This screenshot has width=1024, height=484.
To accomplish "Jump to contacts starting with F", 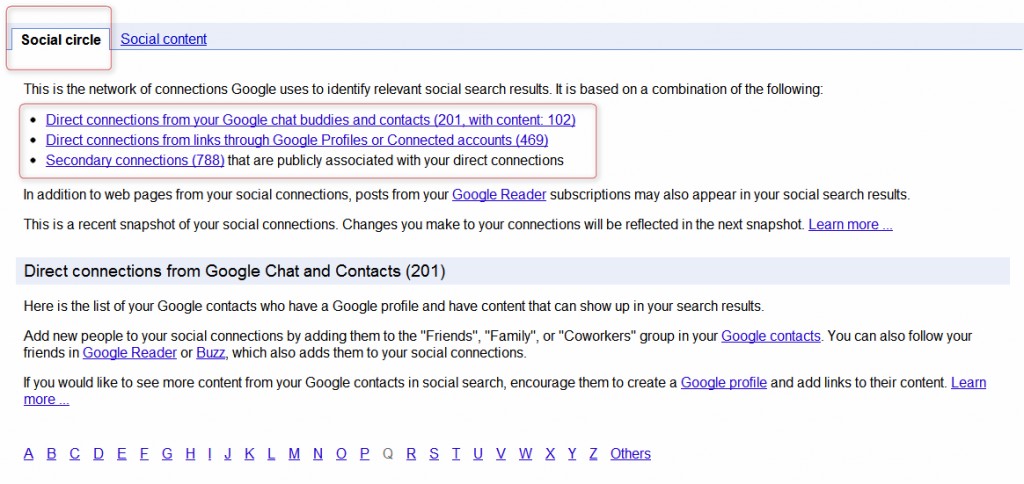I will [144, 454].
